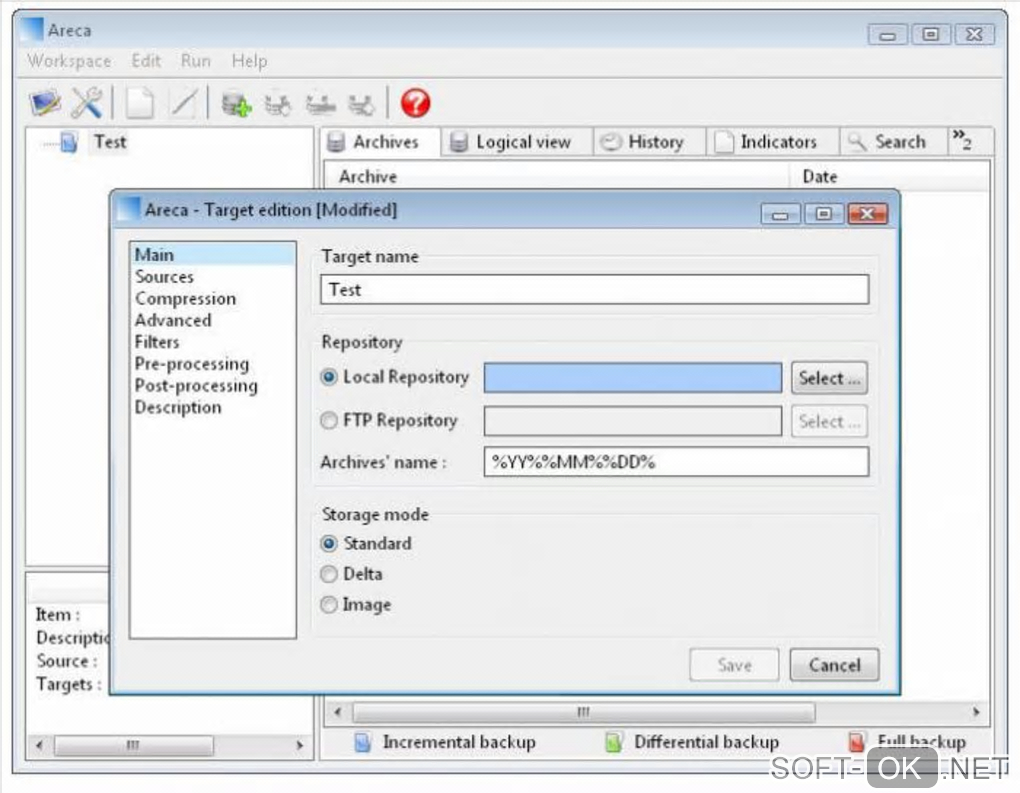
Task: Choose Image storage mode
Action: click(329, 604)
